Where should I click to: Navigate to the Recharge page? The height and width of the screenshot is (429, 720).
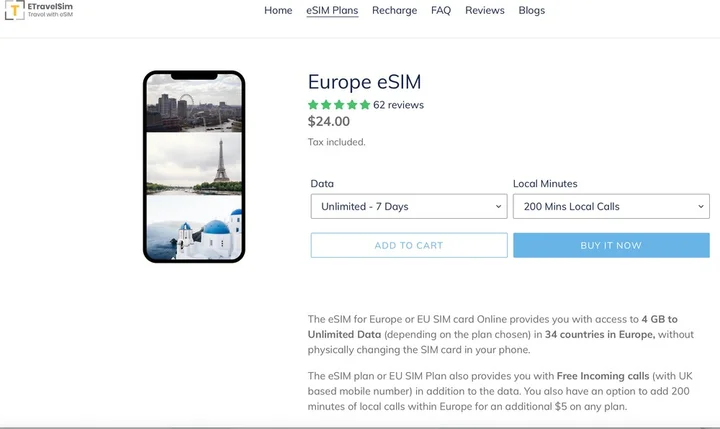pyautogui.click(x=394, y=11)
